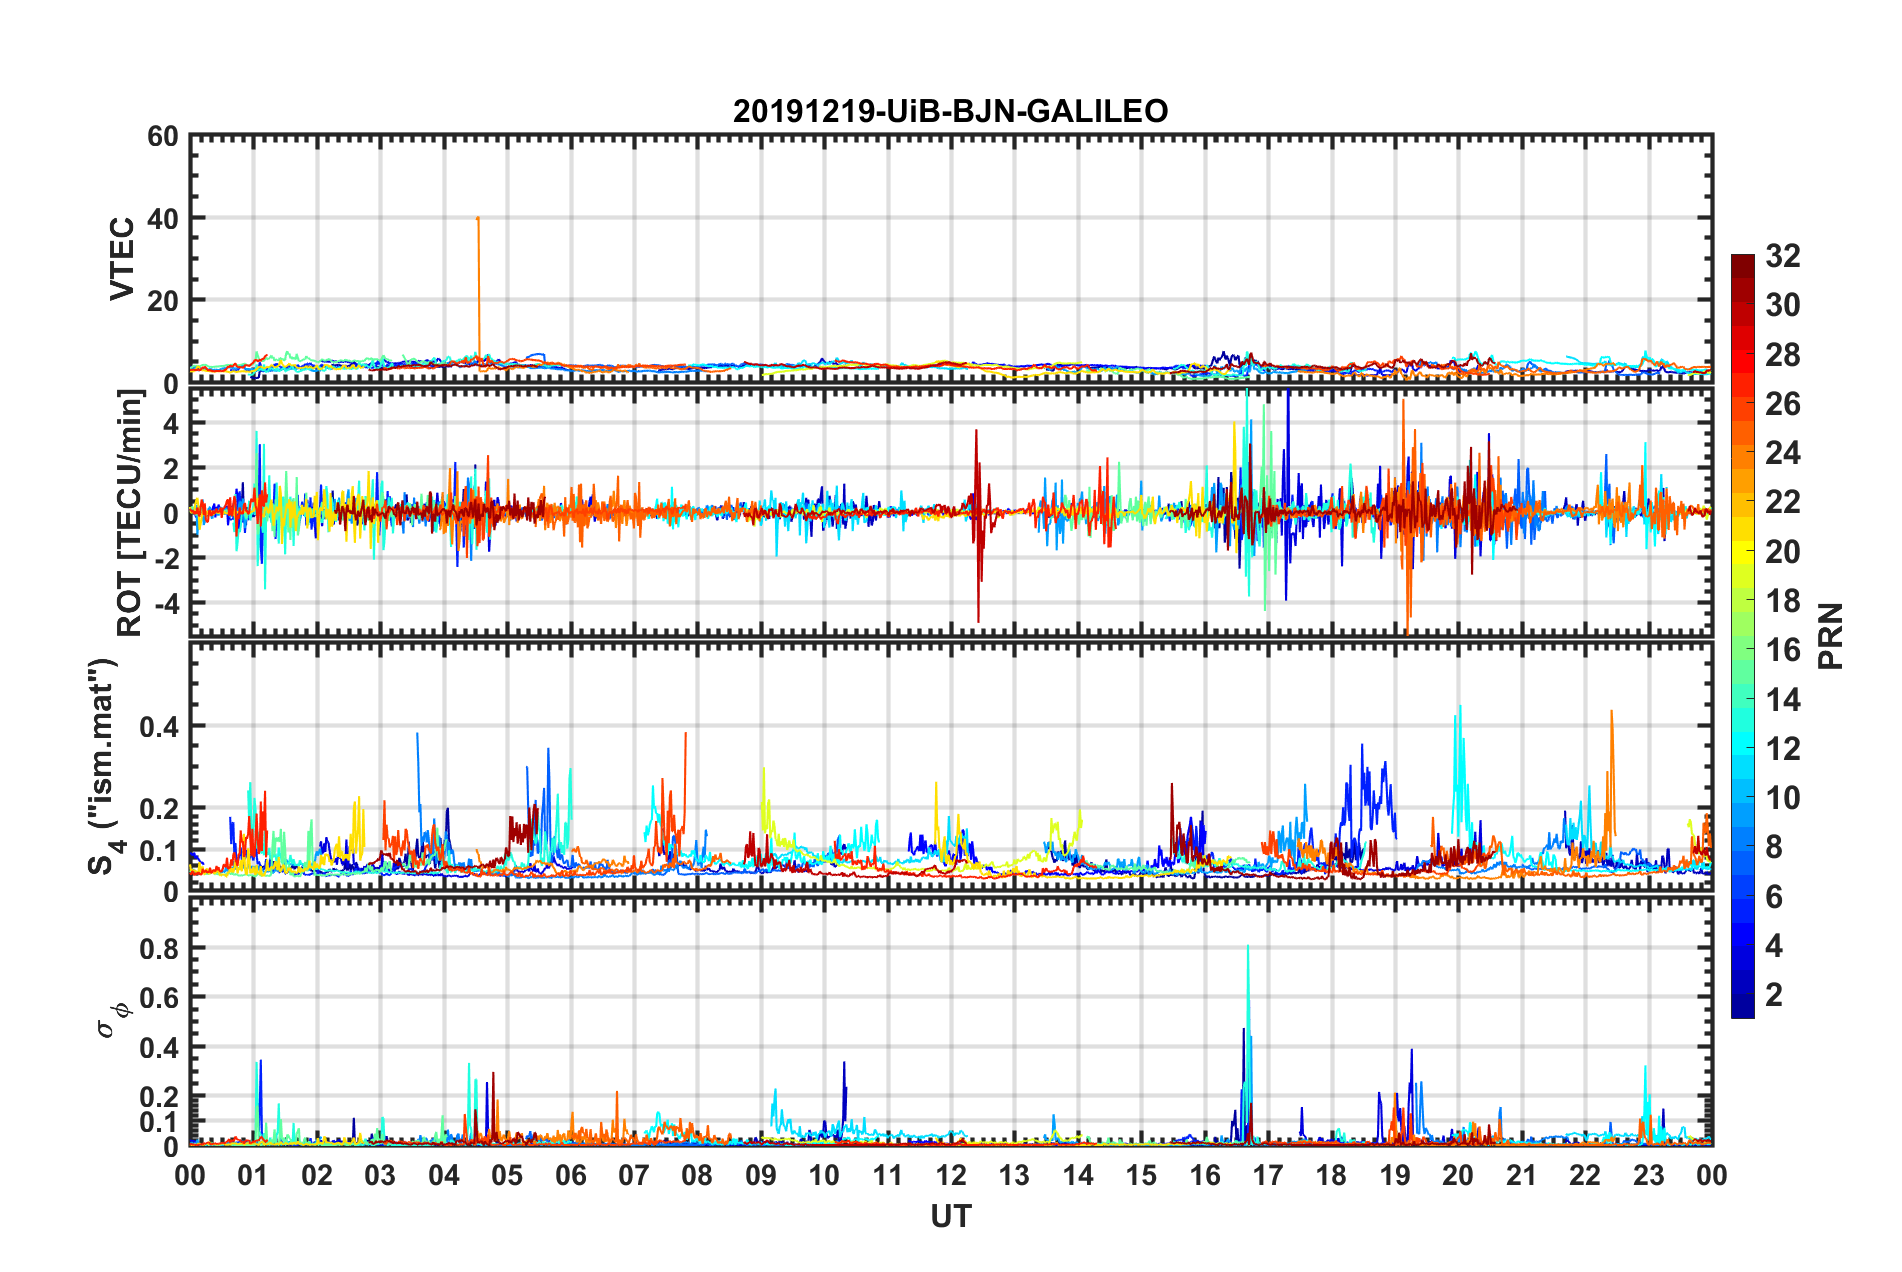The width and height of the screenshot is (1902, 1272).
Task: Click the UT axis tick label 05
Action: click(507, 1175)
